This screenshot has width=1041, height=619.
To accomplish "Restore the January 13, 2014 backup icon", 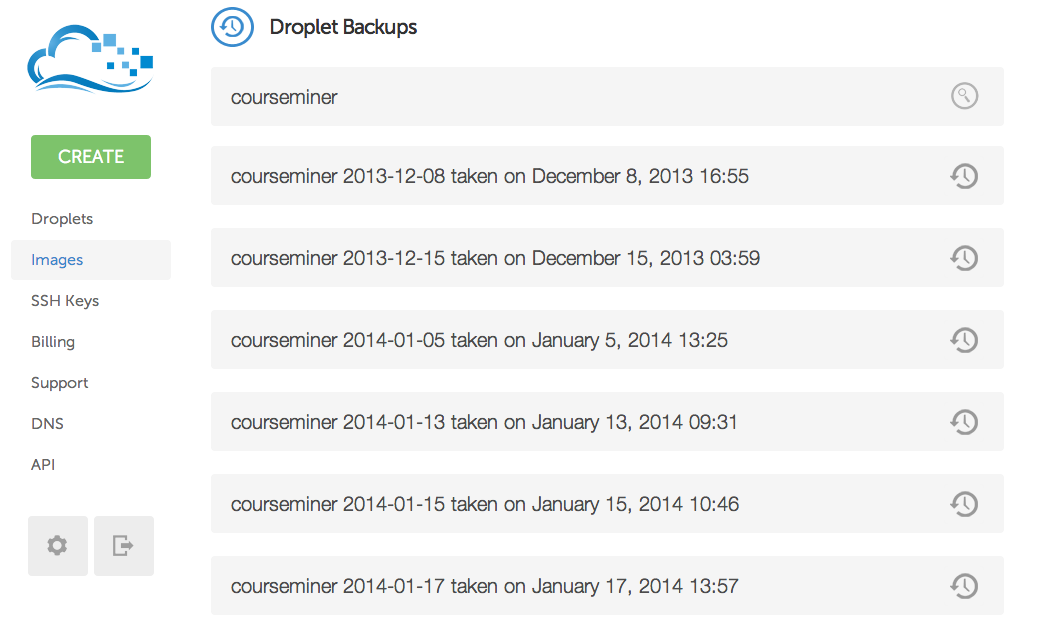I will [x=963, y=422].
